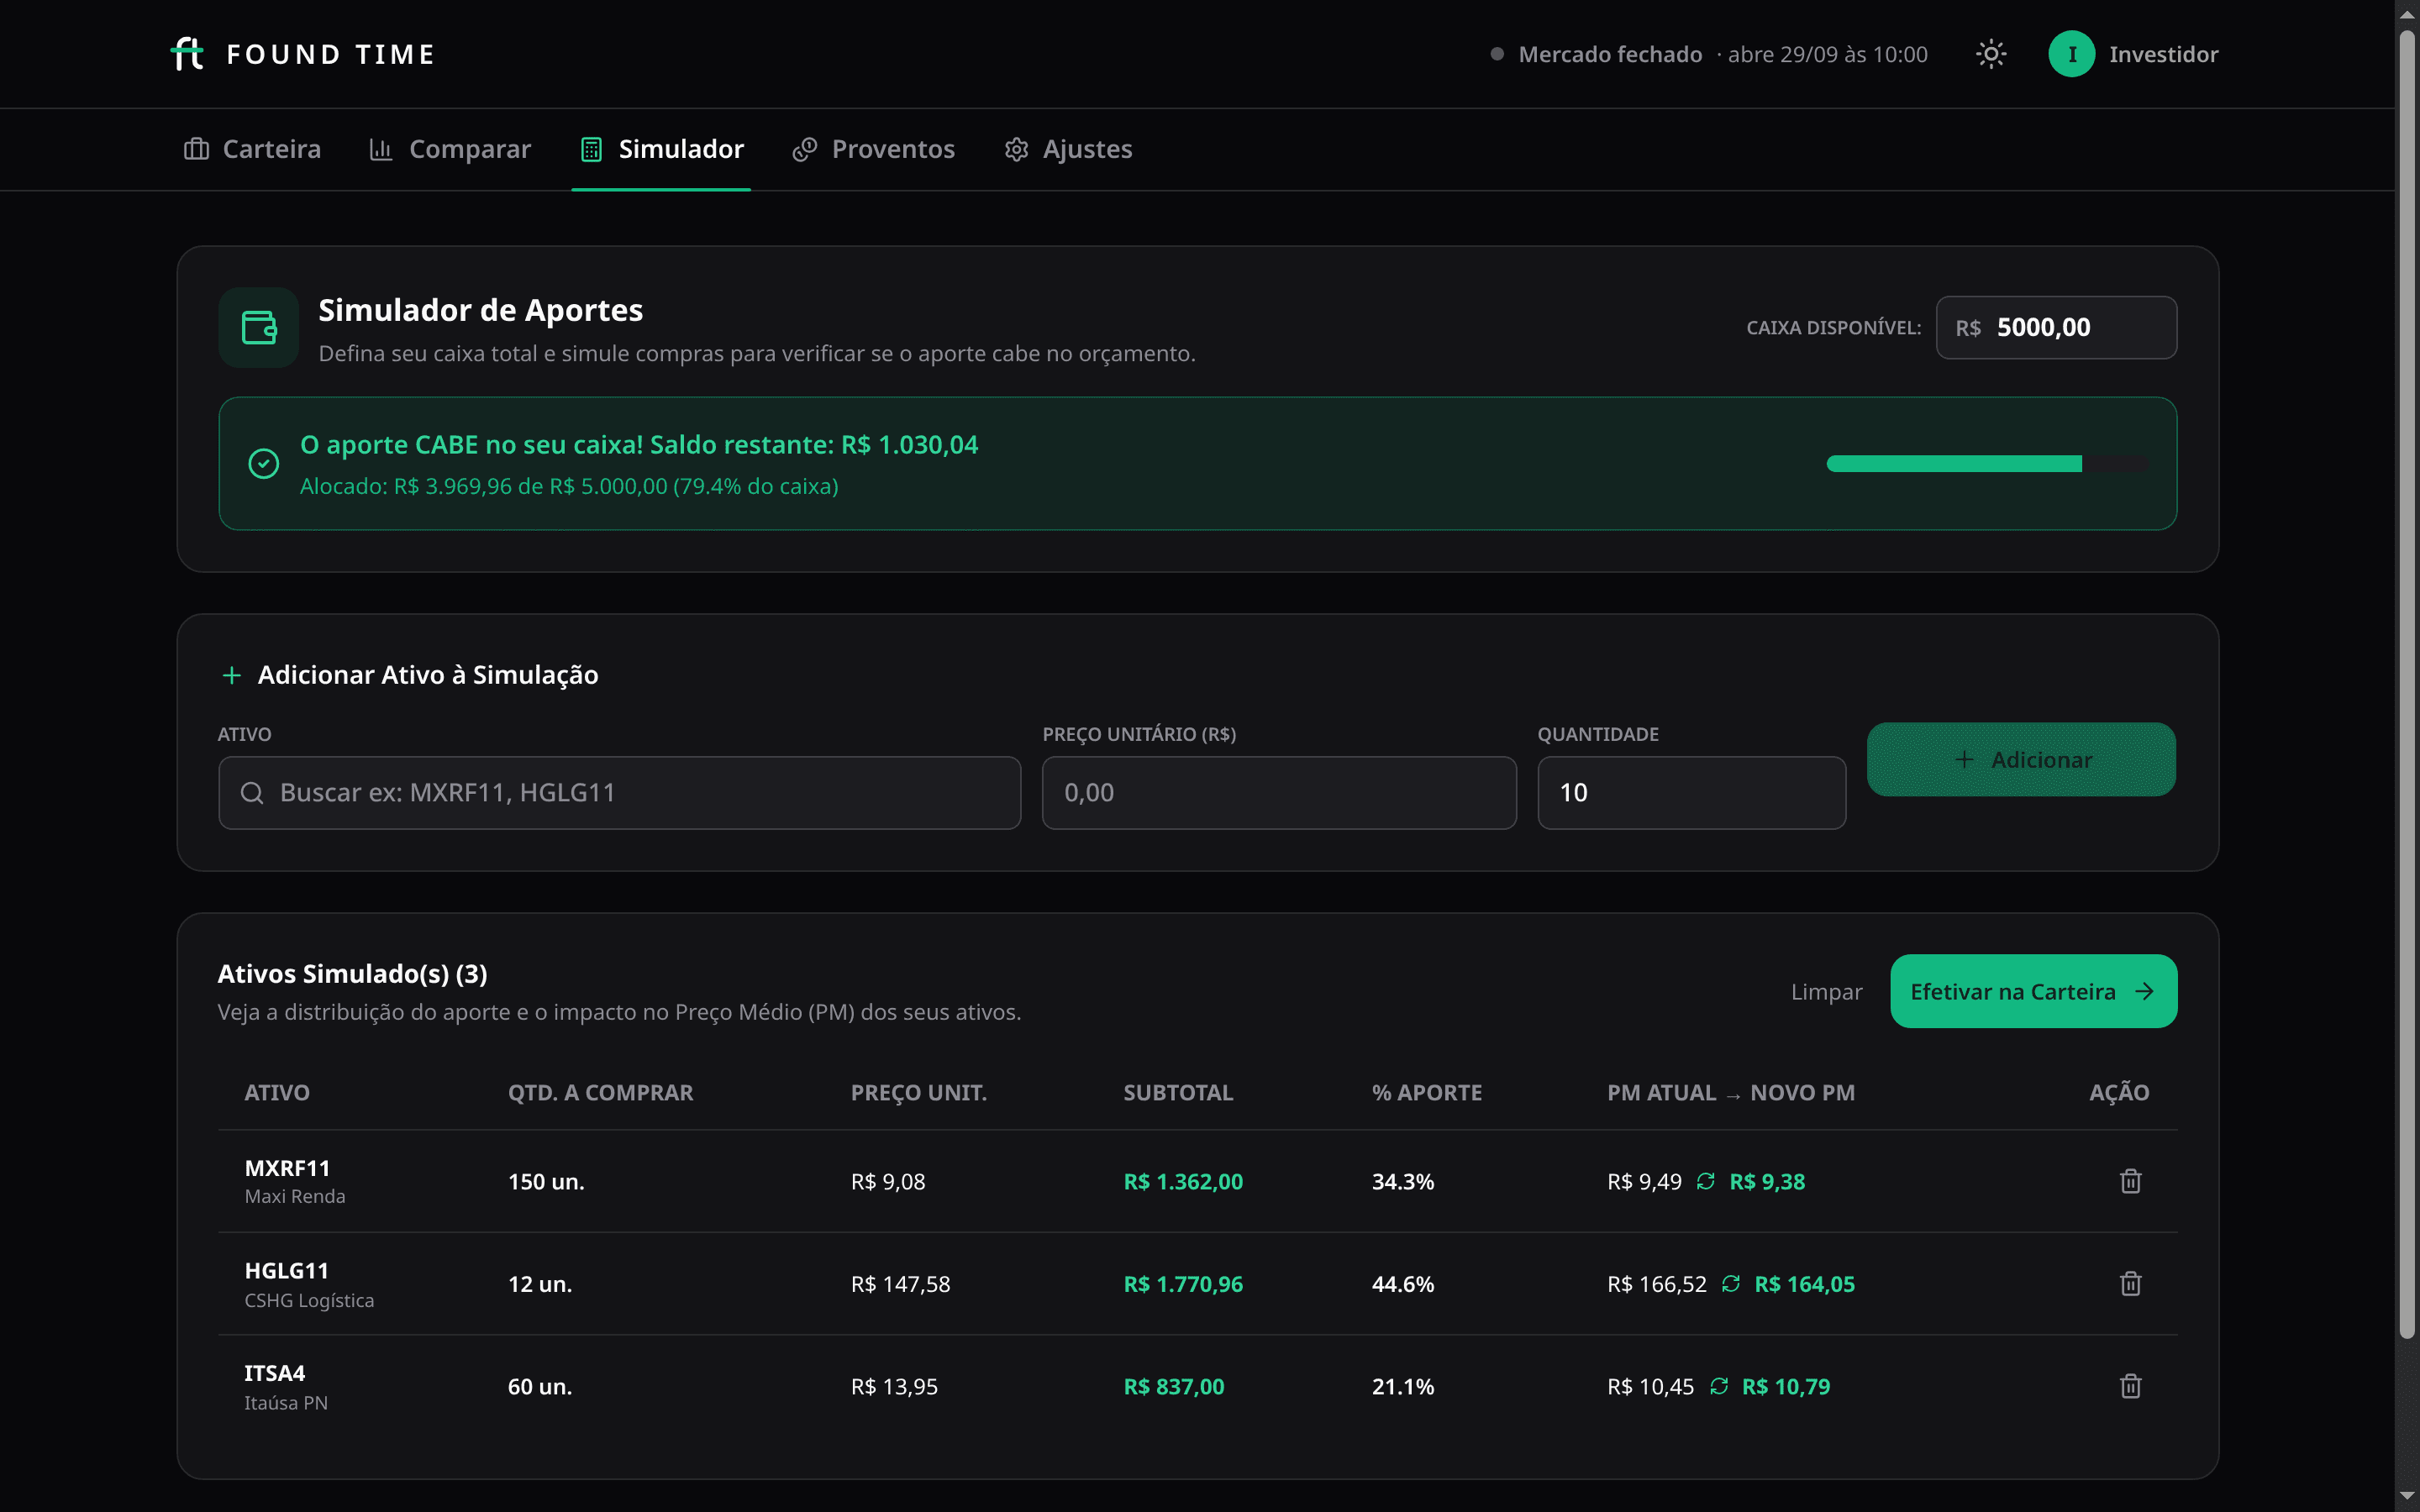Delete the MXRF11 row with its trash icon
This screenshot has width=2420, height=1512.
(x=2130, y=1181)
